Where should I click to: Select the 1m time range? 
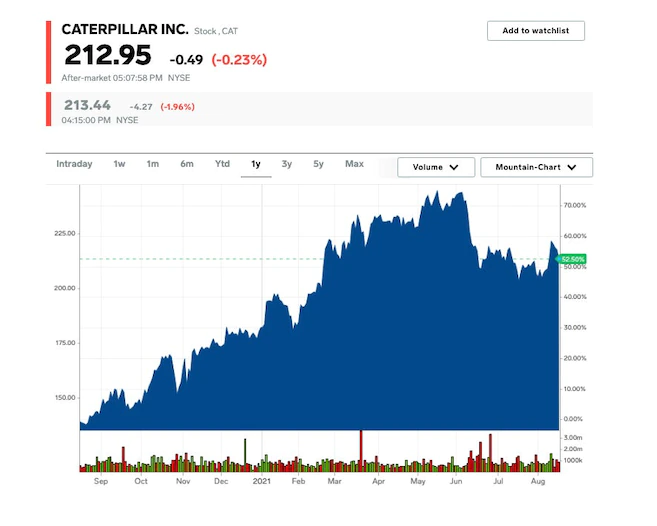point(153,164)
